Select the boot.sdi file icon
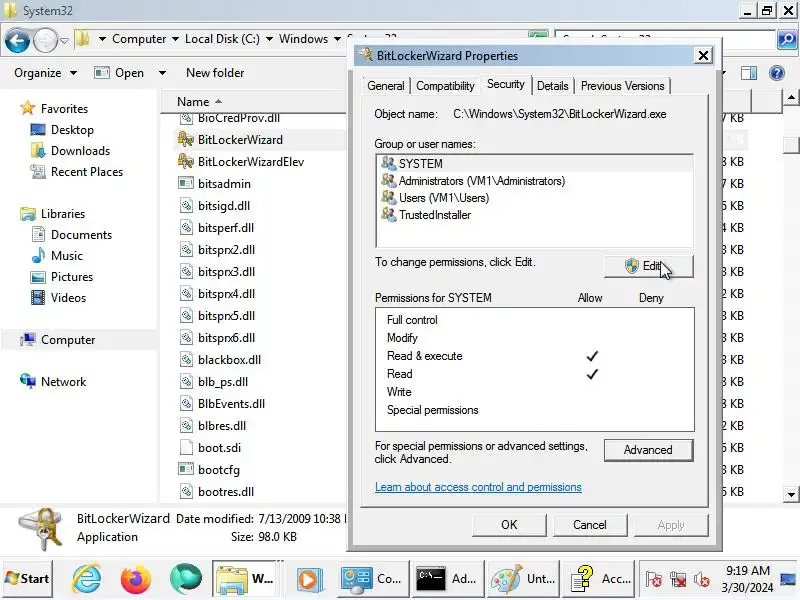 (186, 447)
